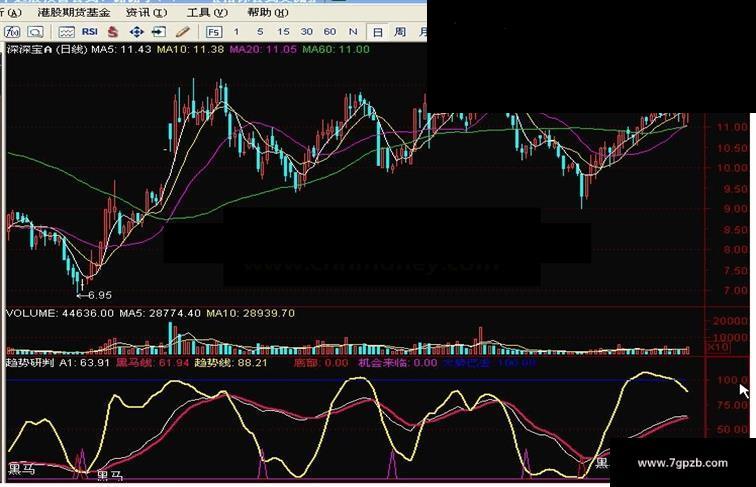This screenshot has height=487, width=756.
Task: Select the 15-minute period
Action: click(x=283, y=32)
